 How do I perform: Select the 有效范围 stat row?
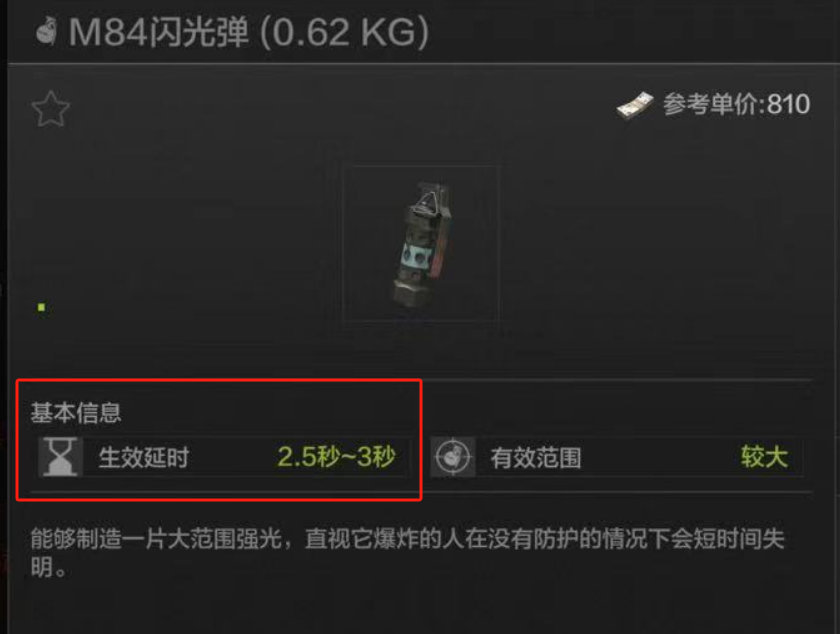(x=617, y=457)
